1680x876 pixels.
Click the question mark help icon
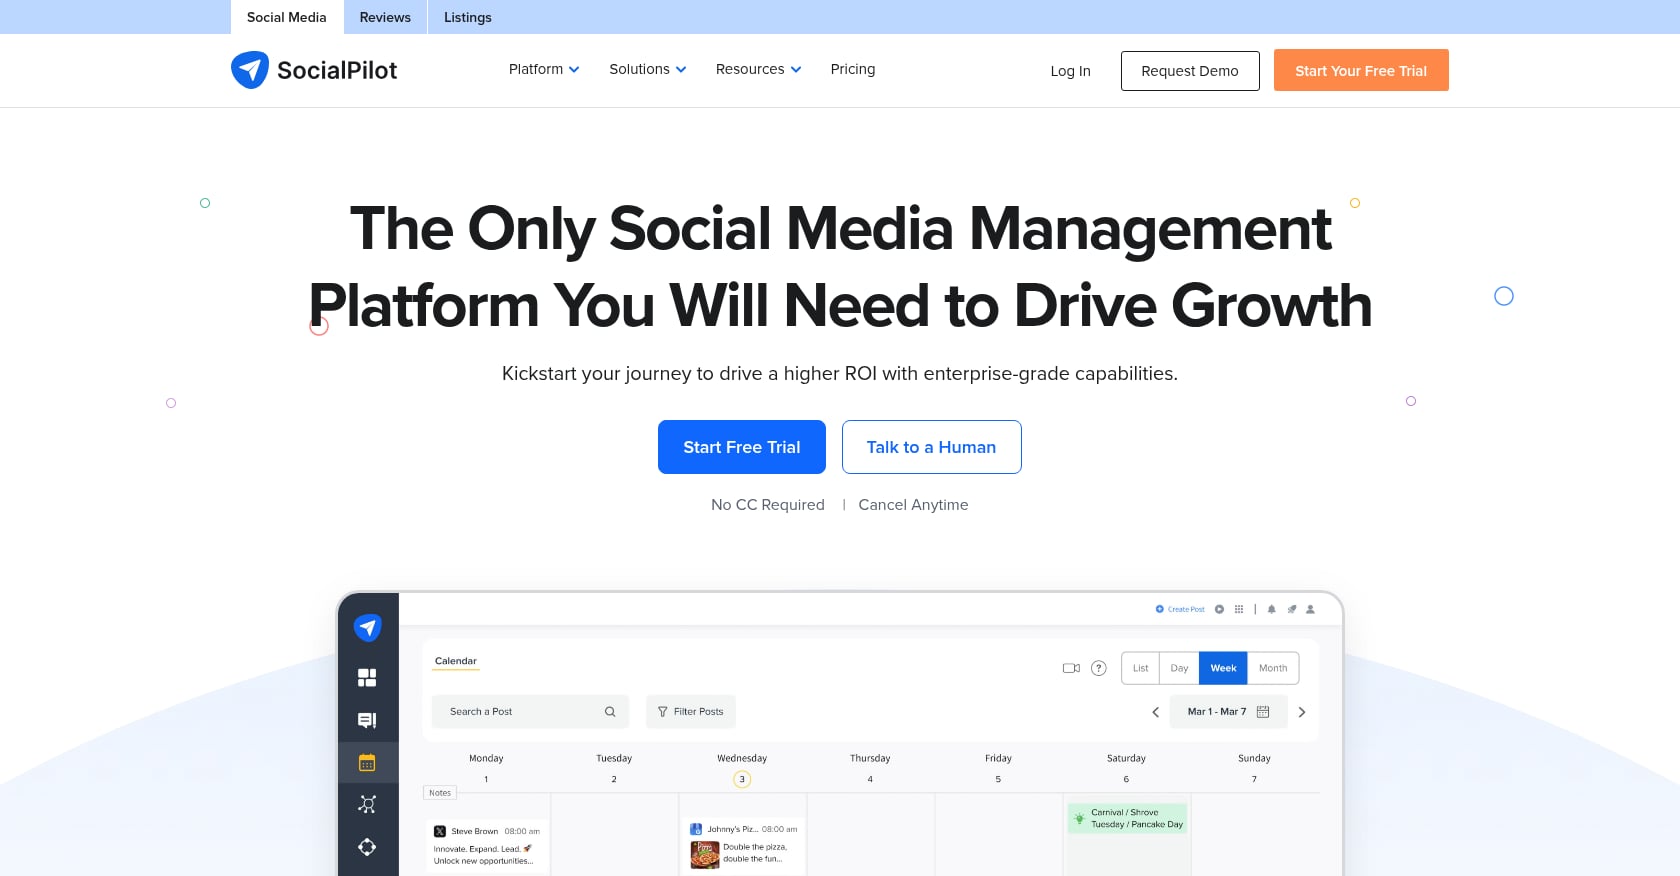1099,668
